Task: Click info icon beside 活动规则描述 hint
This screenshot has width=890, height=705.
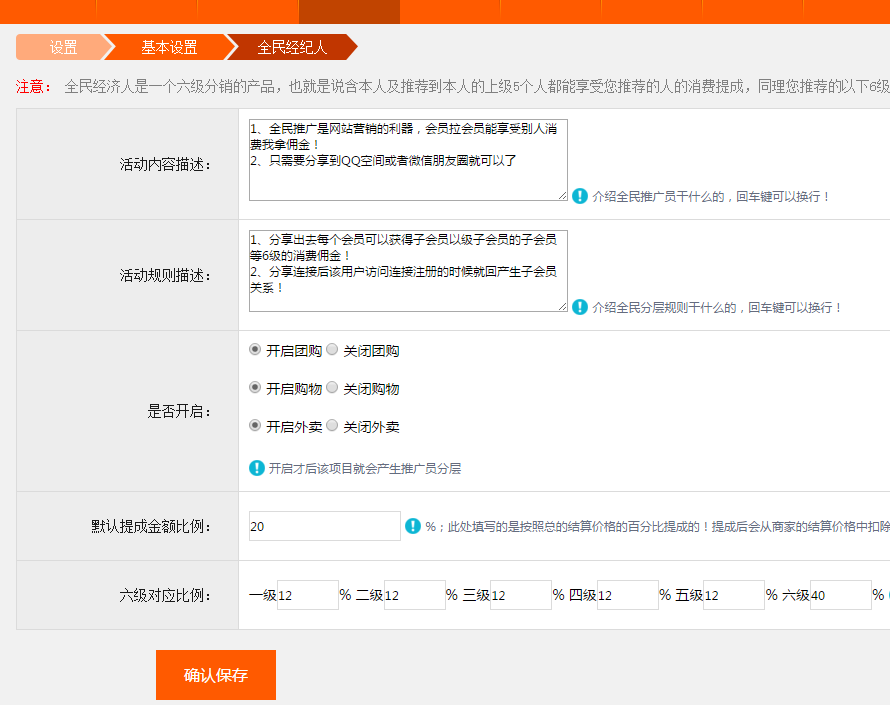Action: click(x=580, y=307)
